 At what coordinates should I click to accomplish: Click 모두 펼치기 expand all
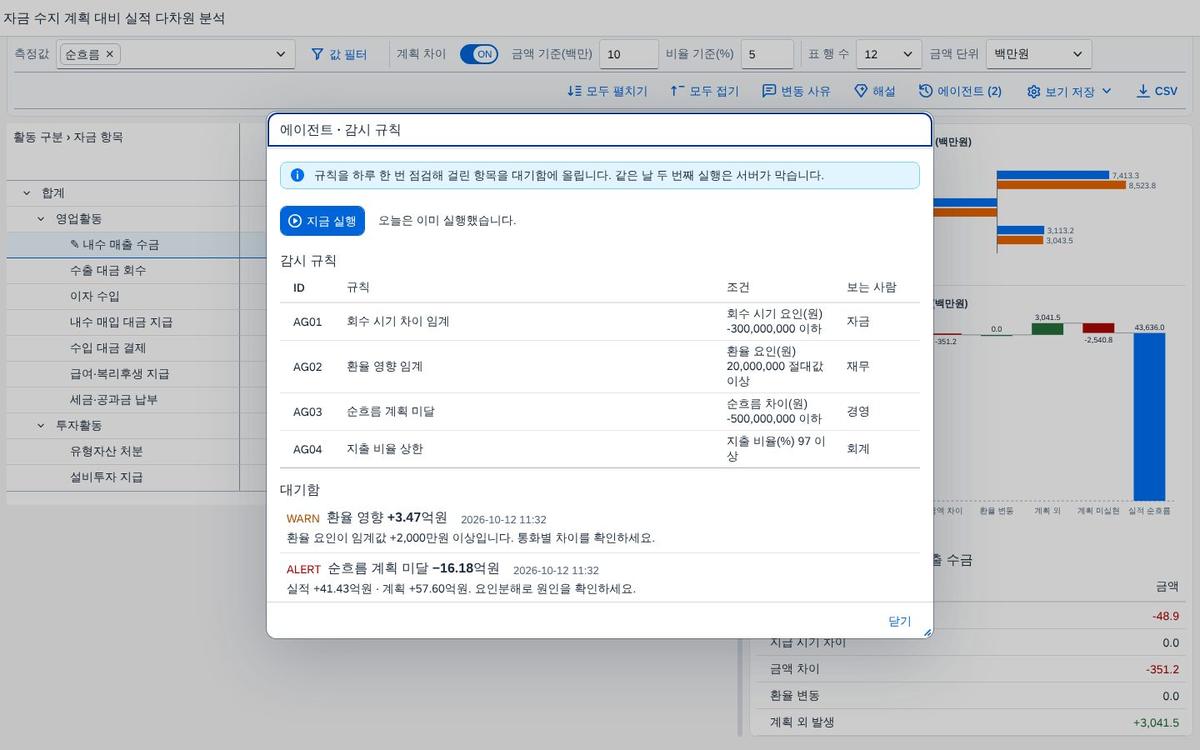click(607, 91)
